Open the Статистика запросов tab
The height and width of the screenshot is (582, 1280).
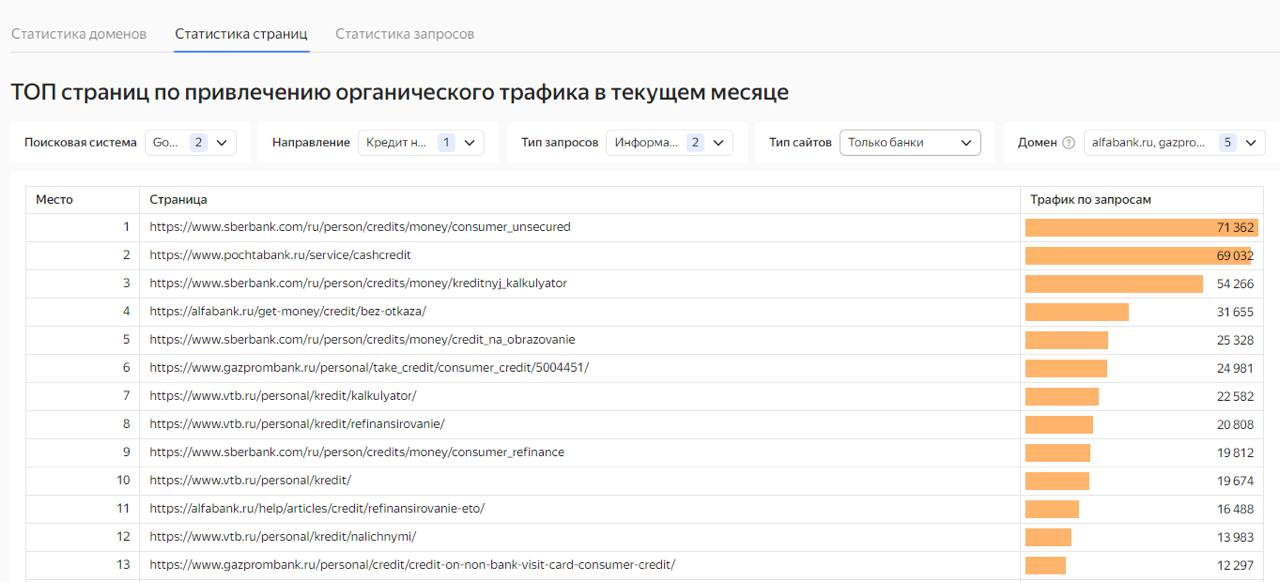tap(405, 34)
